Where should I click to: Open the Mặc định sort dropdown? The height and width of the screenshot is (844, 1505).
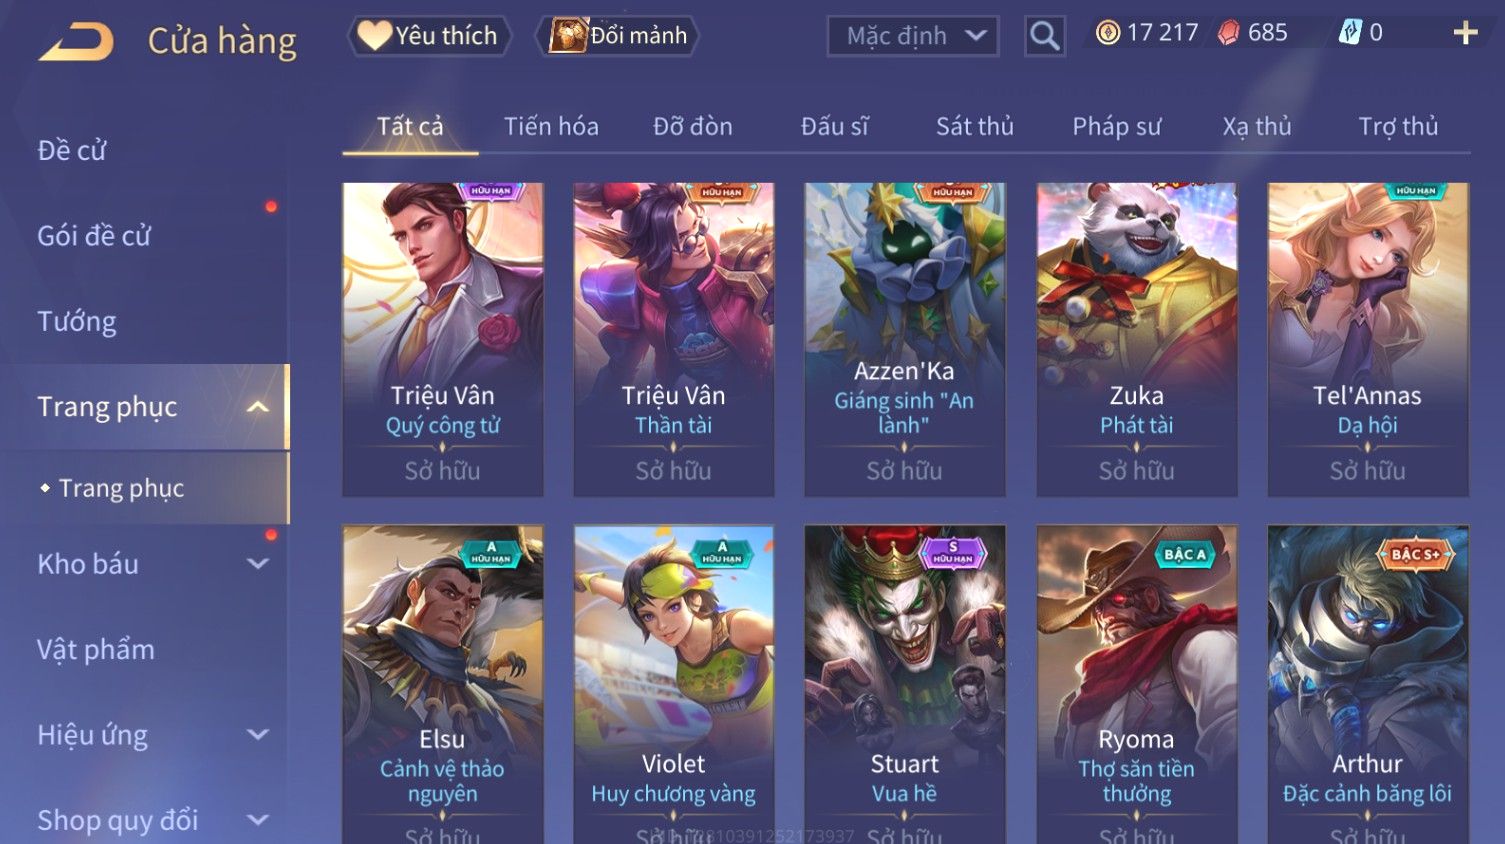[x=912, y=36]
